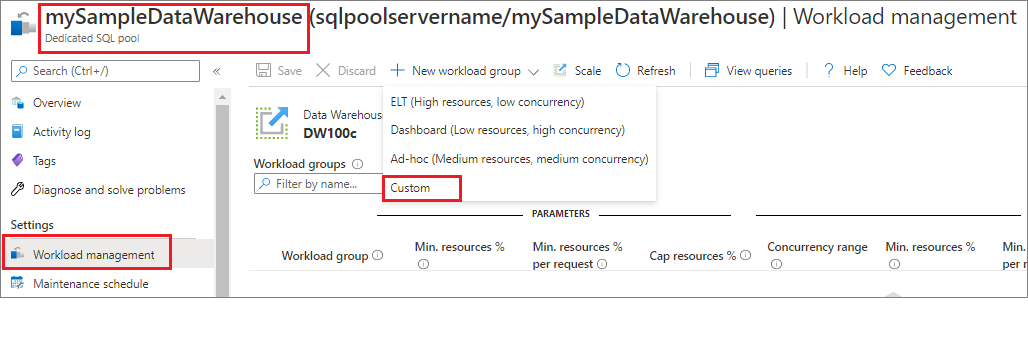Select ELT (High resources, low concurrency)
Image resolution: width=1028 pixels, height=364 pixels.
coord(487,102)
